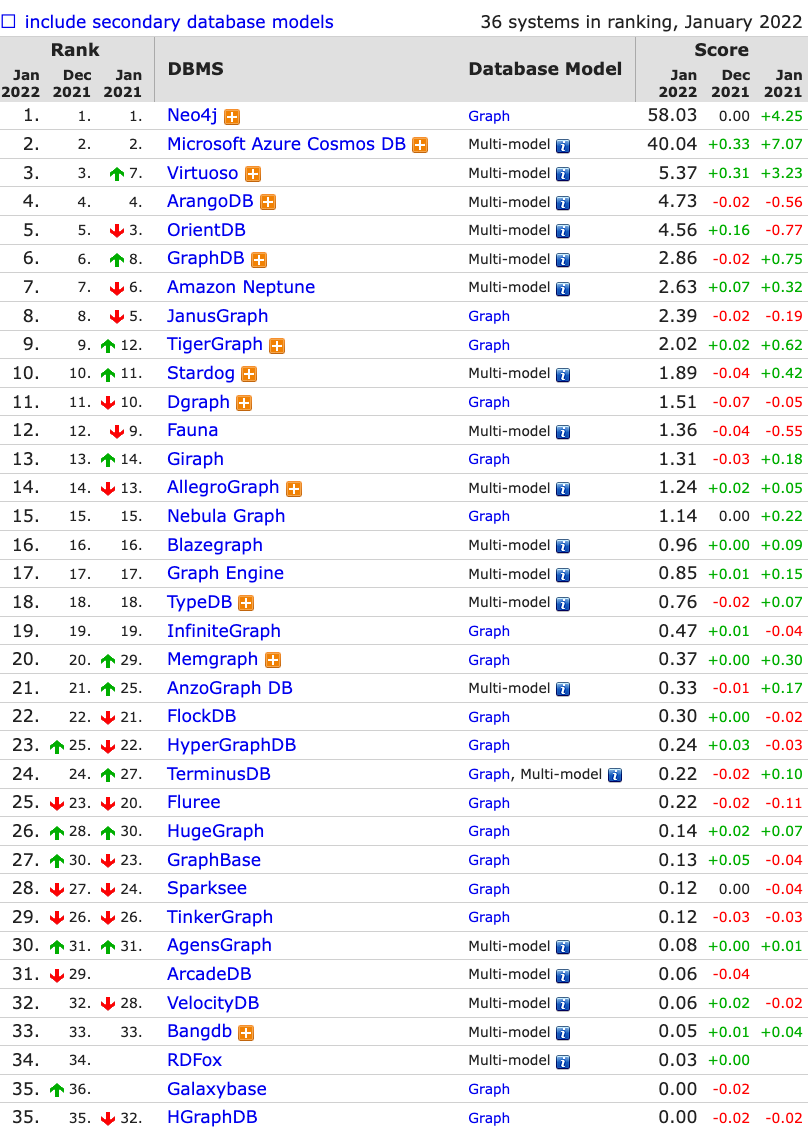Open the GraphBase link
The height and width of the screenshot is (1130, 808).
[214, 860]
